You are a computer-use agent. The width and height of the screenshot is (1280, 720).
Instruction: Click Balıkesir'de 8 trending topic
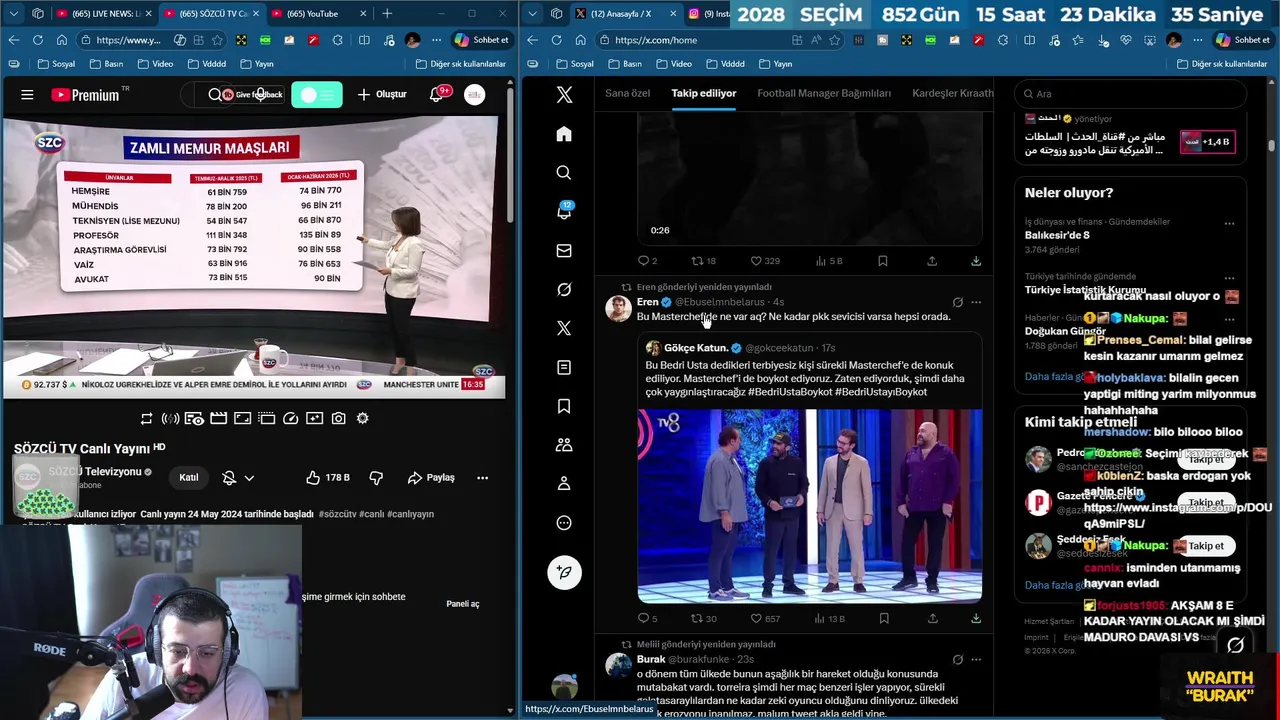(1057, 235)
